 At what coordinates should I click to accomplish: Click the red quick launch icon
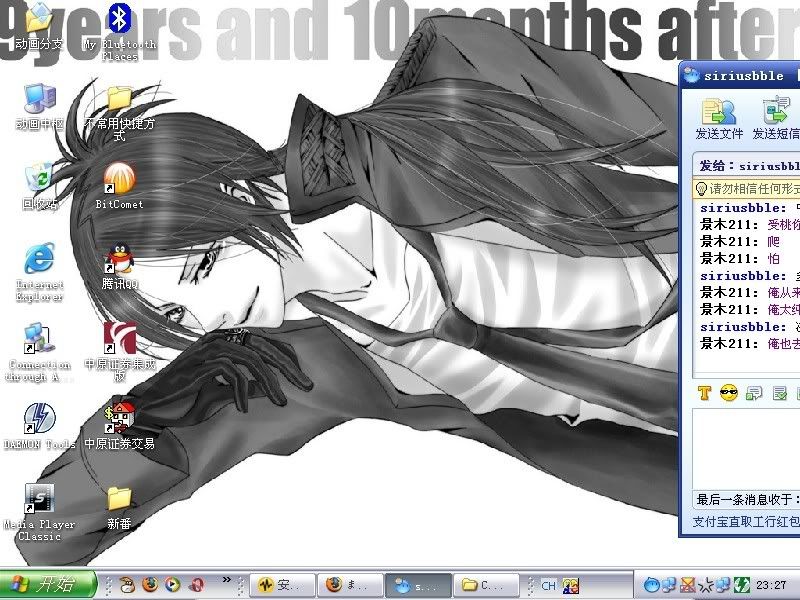click(x=196, y=585)
